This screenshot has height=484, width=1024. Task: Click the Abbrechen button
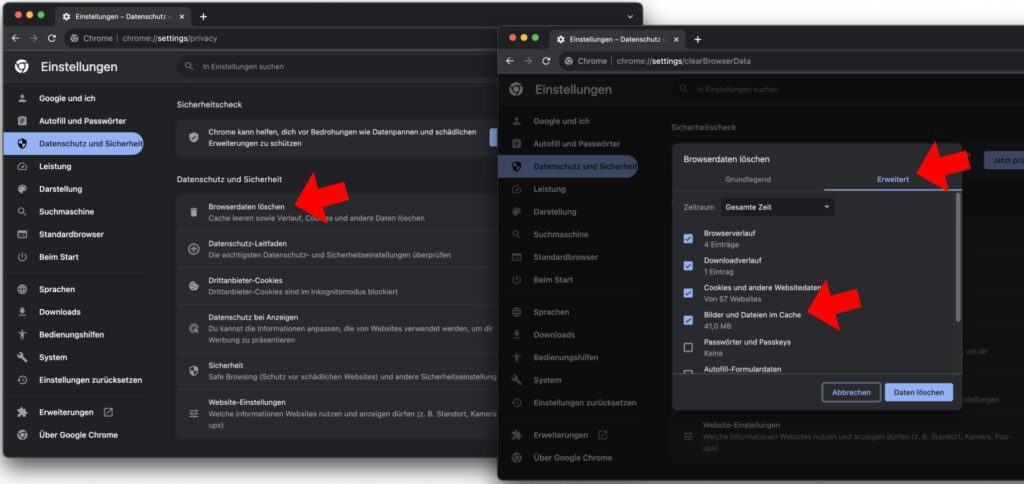(x=851, y=393)
